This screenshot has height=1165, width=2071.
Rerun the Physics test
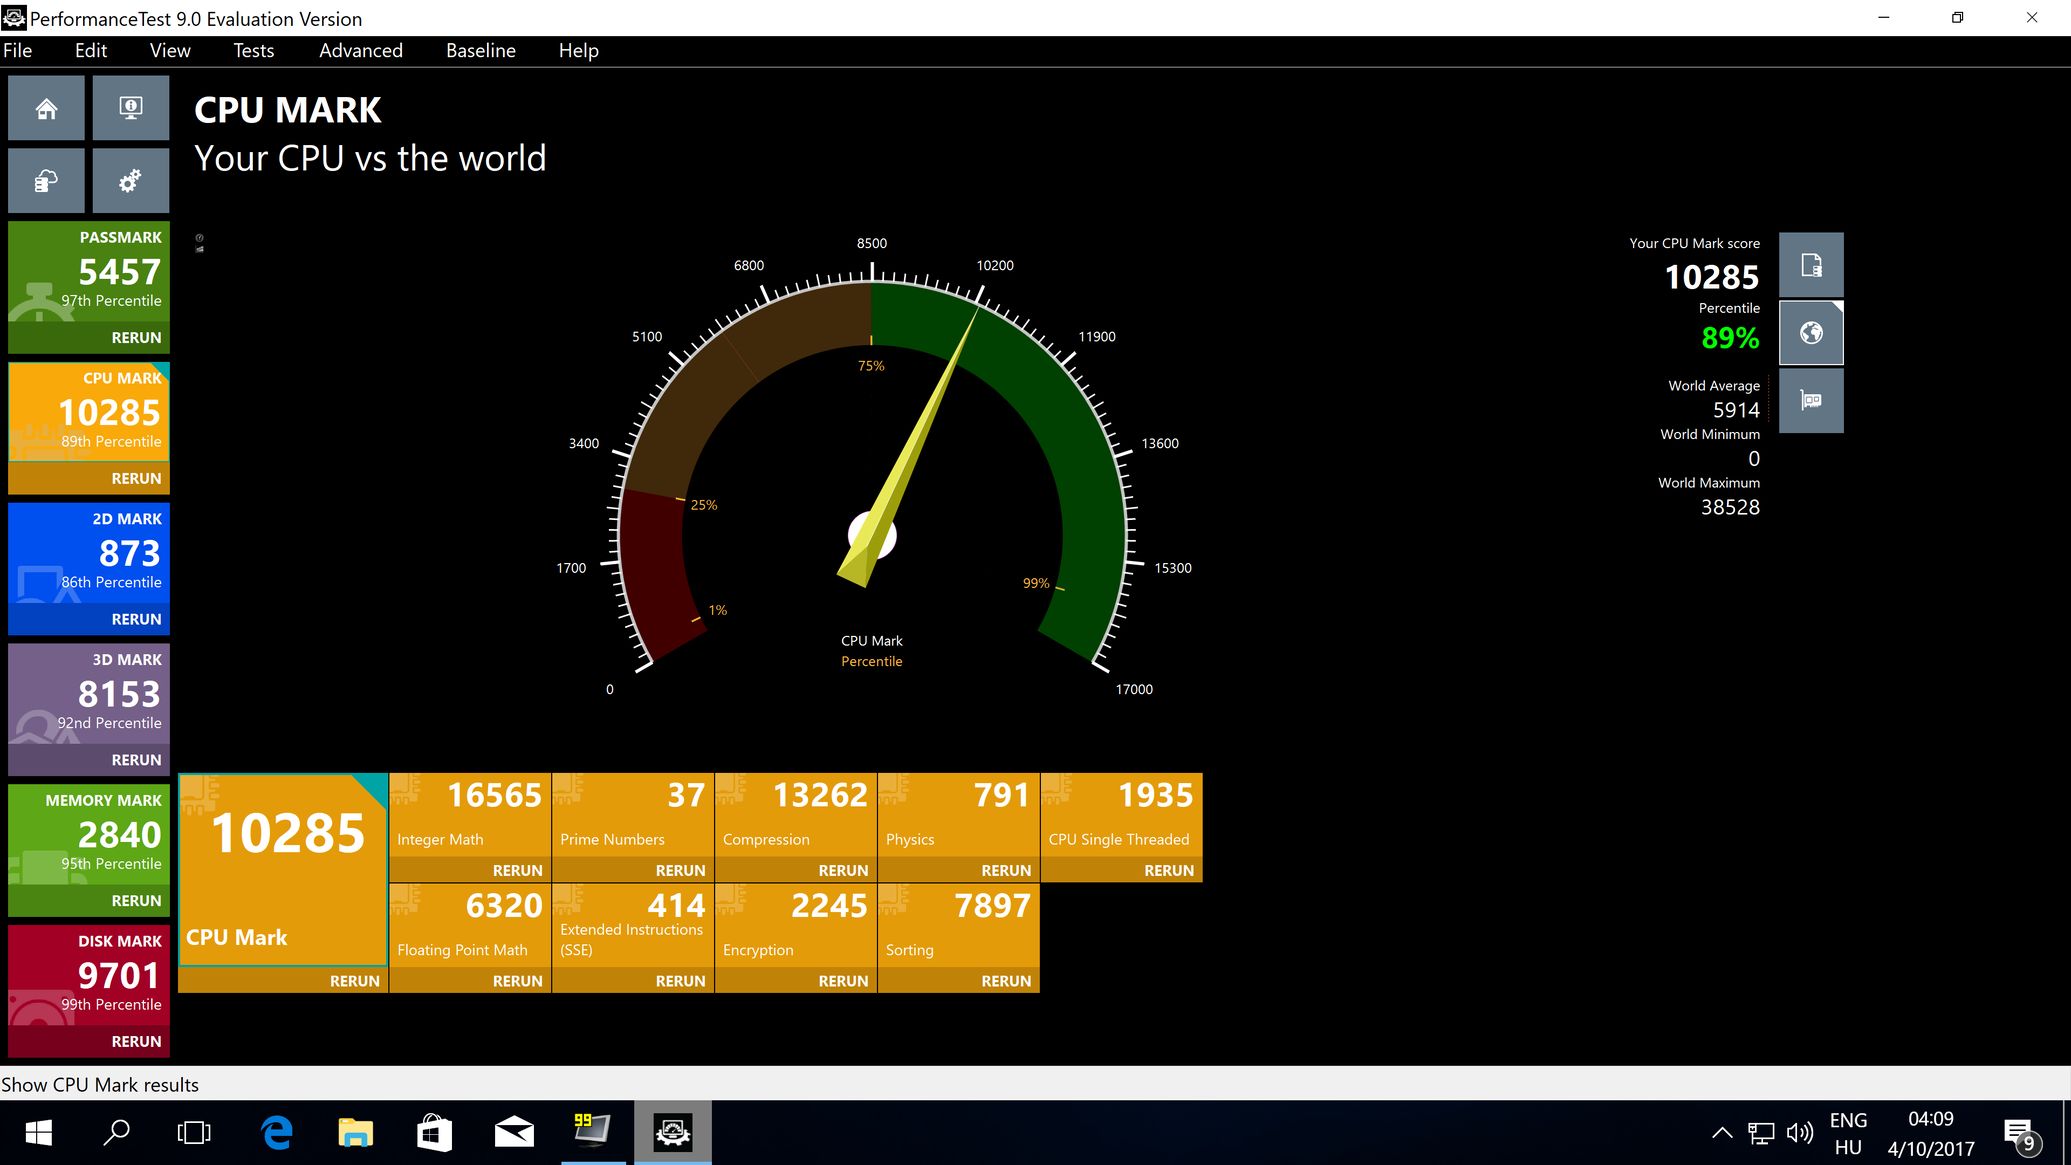1006,871
